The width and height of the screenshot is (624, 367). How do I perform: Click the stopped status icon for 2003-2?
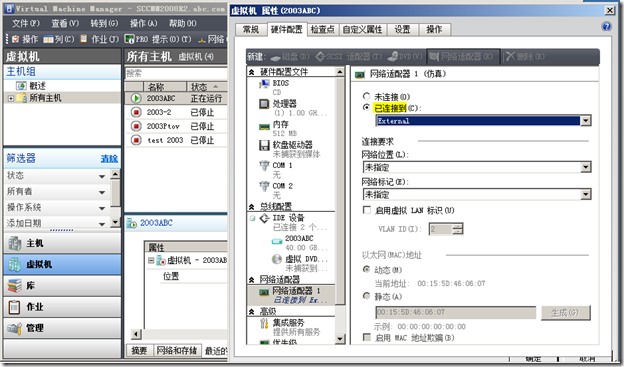(x=136, y=112)
